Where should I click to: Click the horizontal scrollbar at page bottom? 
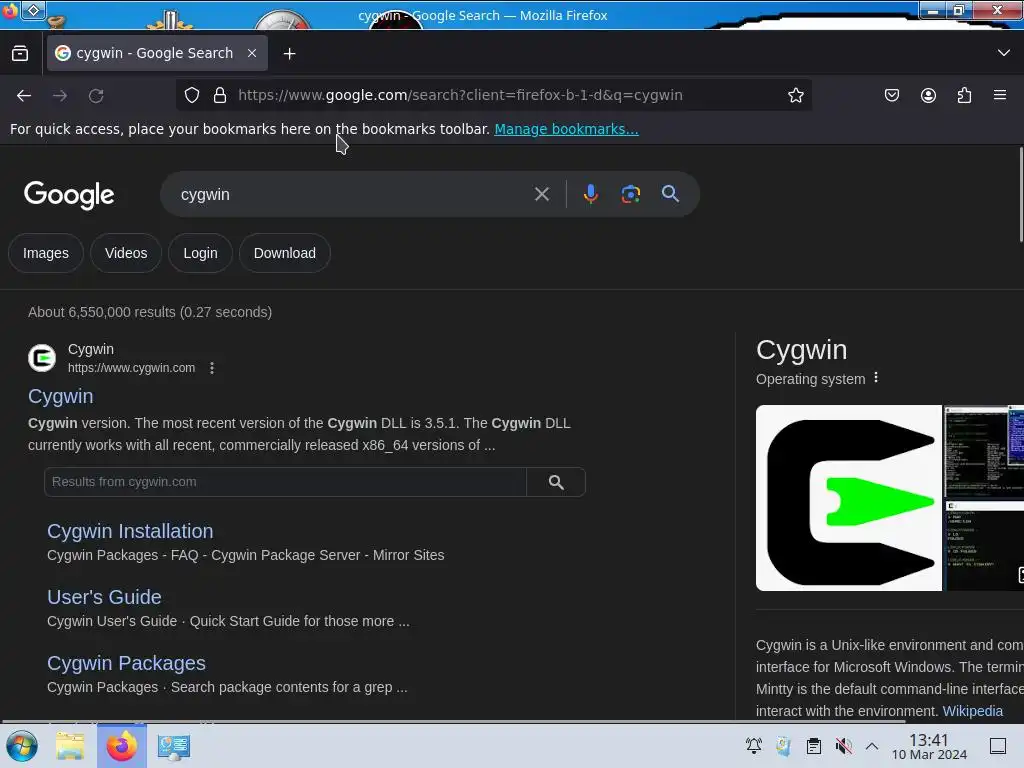click(x=453, y=722)
